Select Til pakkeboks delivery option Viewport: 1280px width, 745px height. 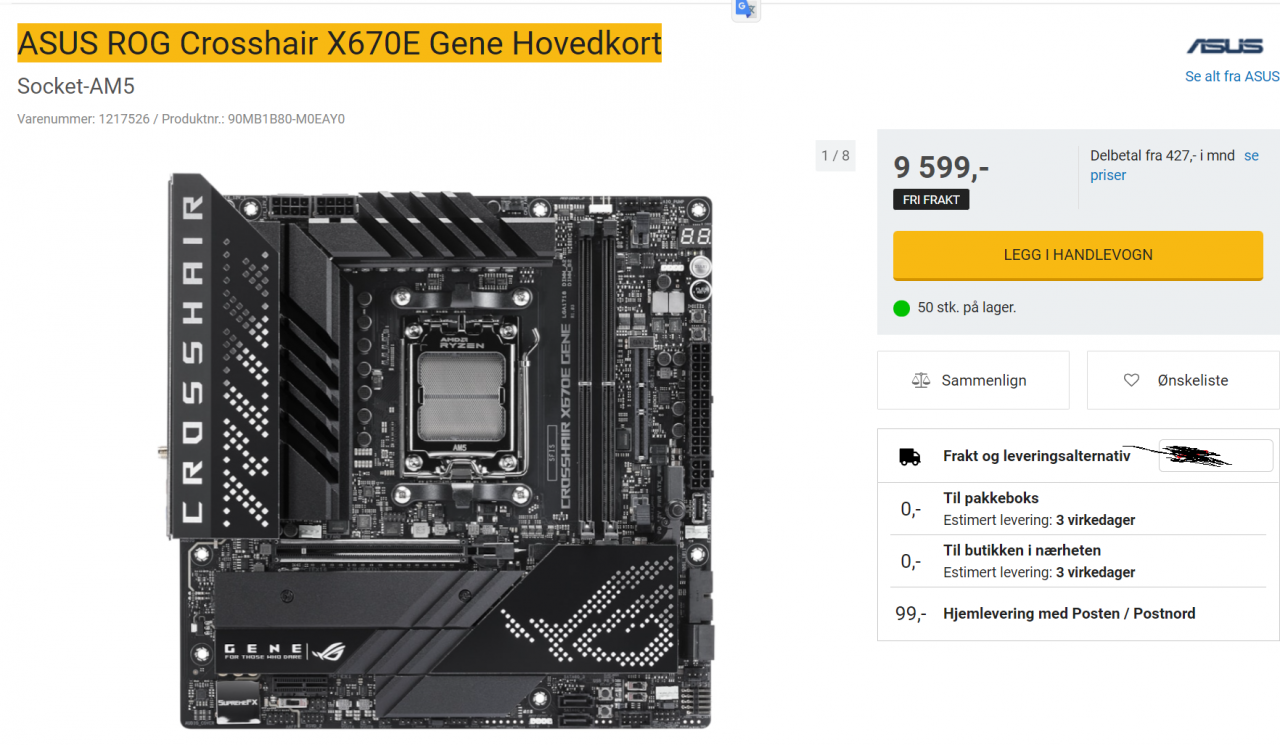click(1078, 508)
